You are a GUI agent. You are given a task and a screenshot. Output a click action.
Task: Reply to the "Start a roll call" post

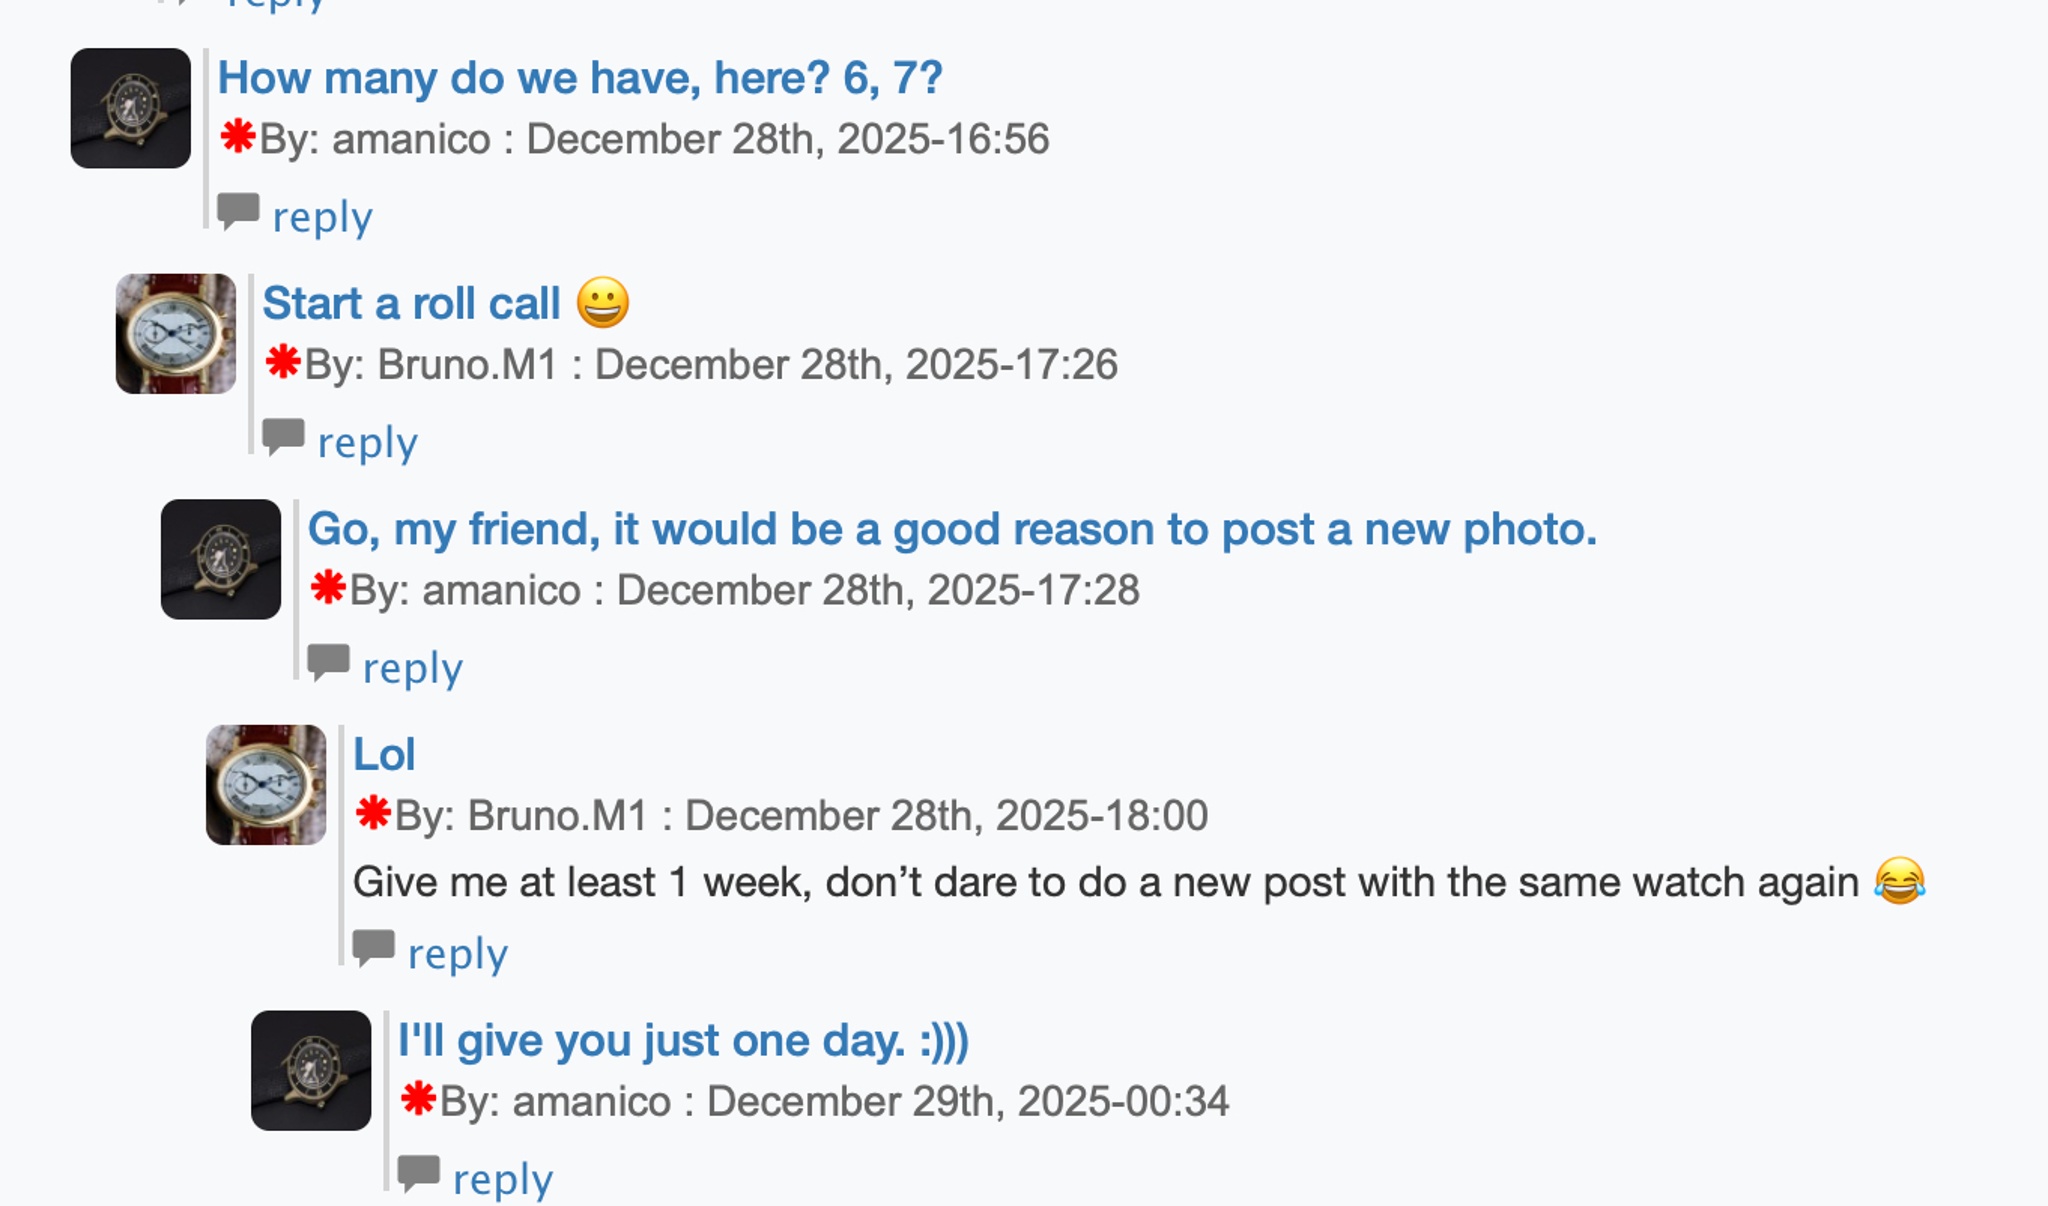point(367,443)
